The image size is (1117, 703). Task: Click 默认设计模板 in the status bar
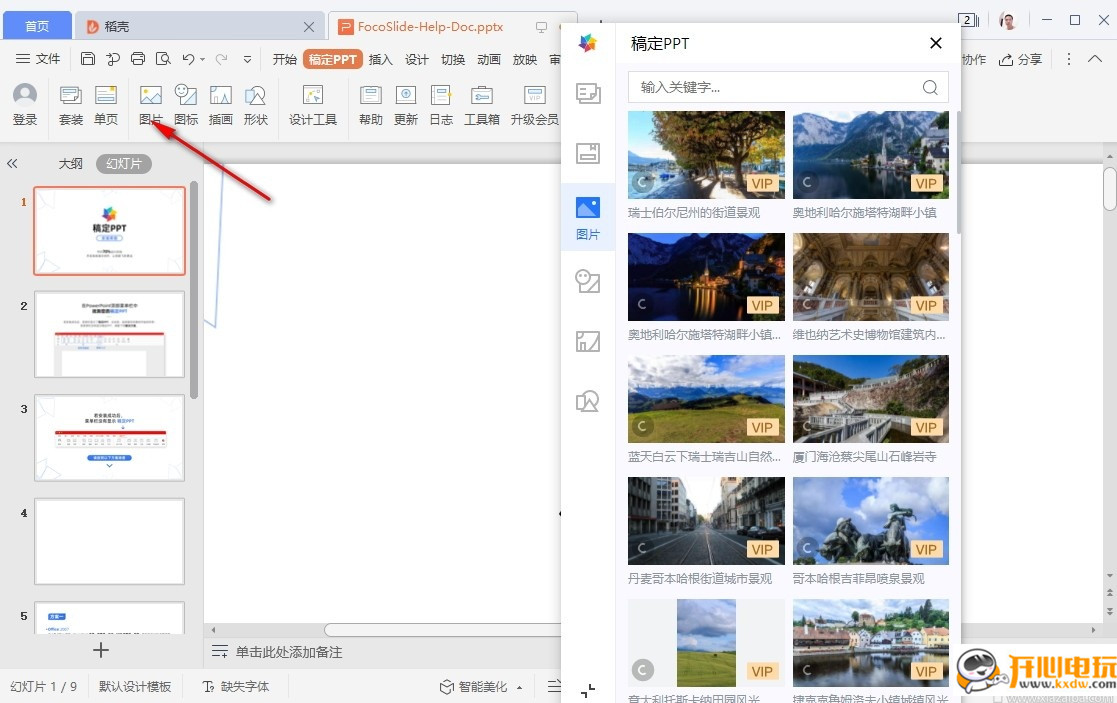click(135, 686)
